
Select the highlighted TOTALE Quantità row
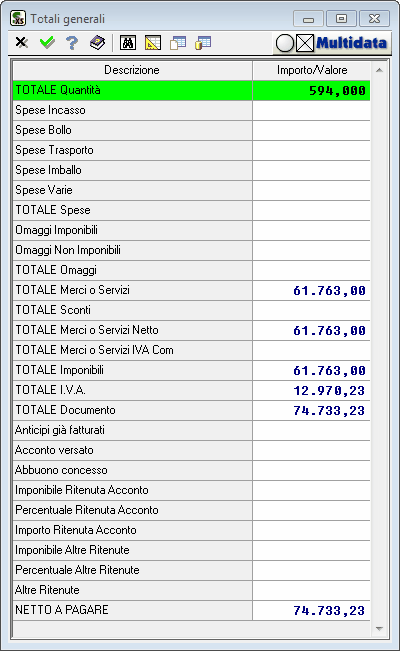(191, 90)
